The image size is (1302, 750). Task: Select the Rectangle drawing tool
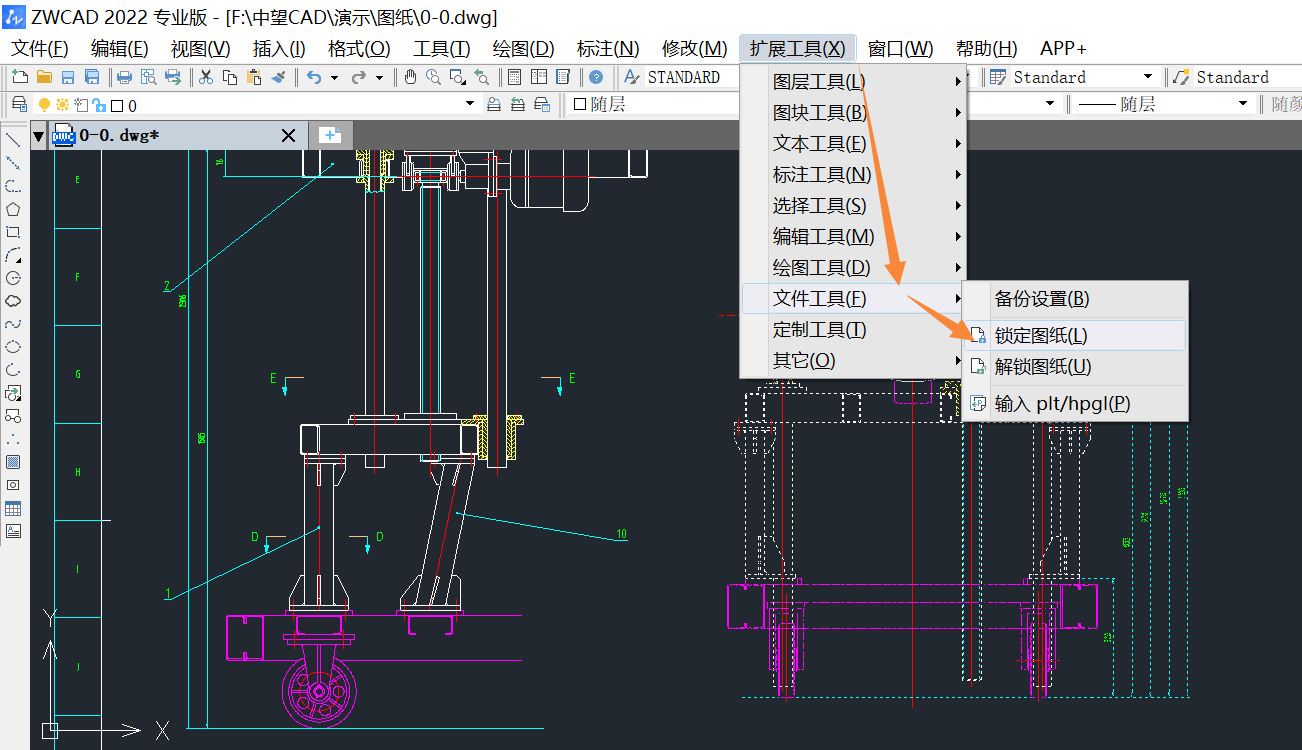(x=13, y=232)
